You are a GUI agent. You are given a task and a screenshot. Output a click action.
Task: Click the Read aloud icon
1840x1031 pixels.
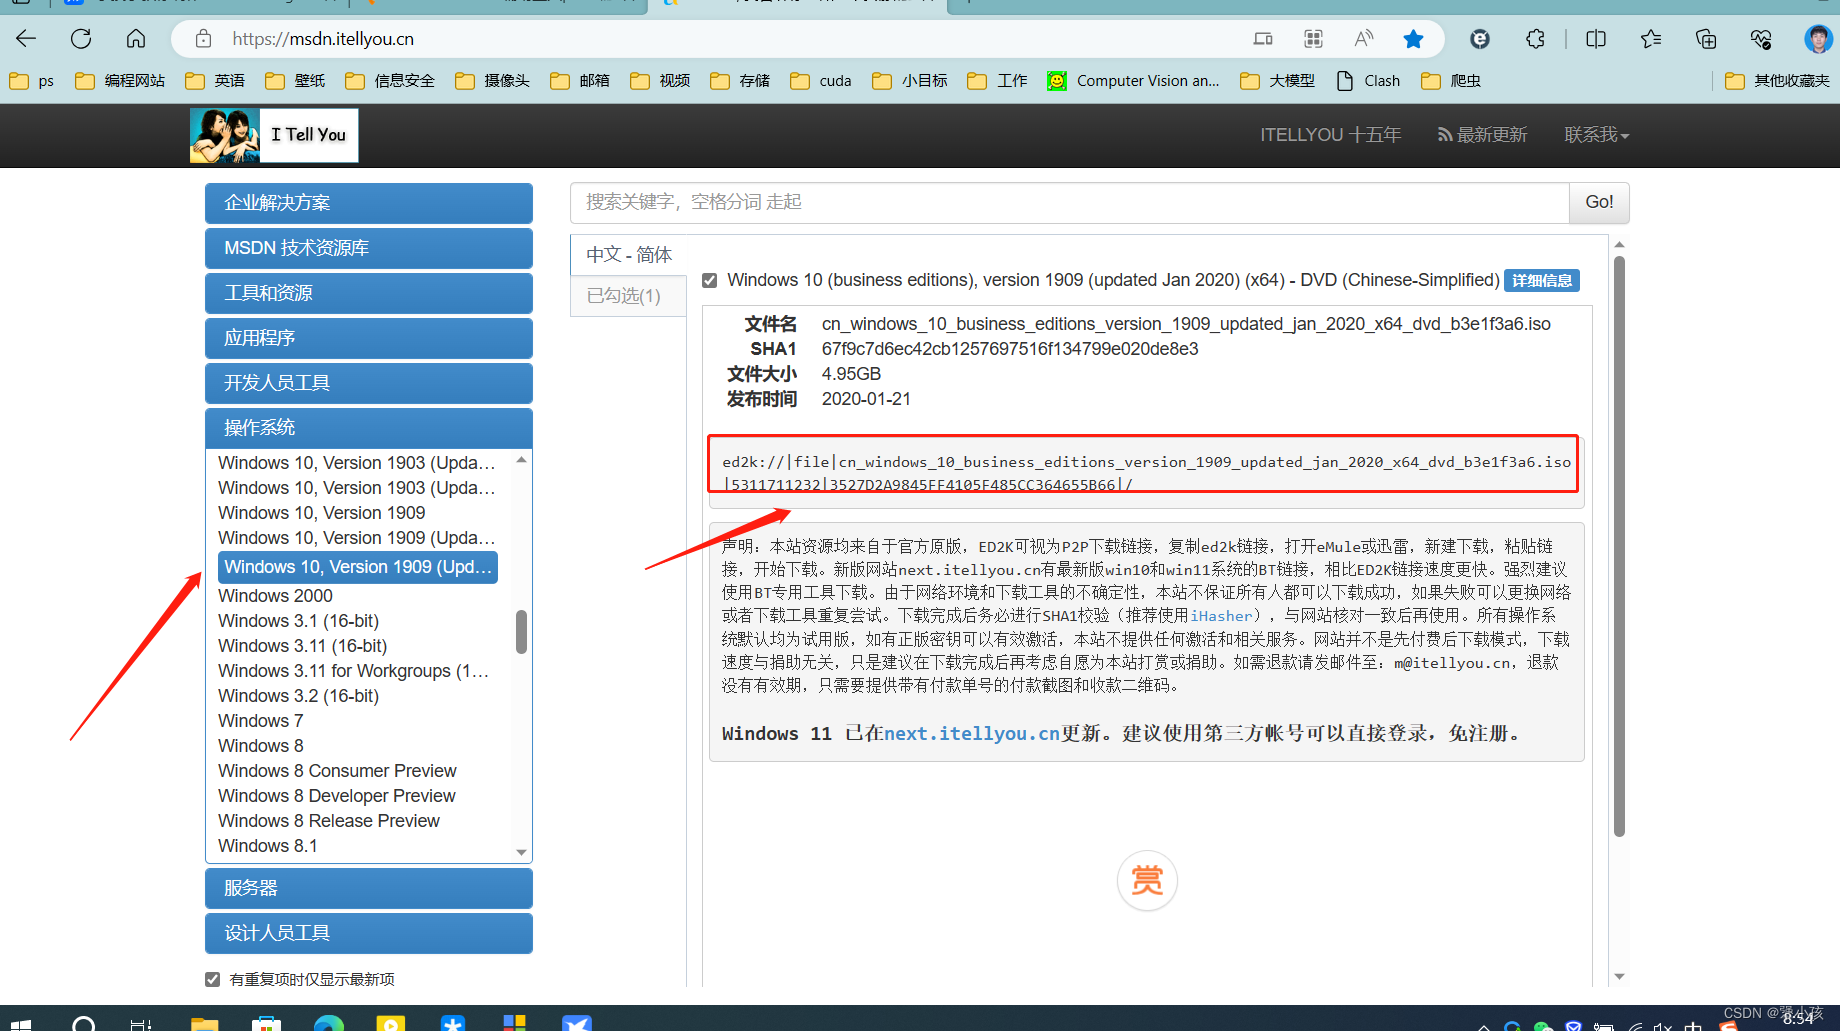[x=1363, y=39]
